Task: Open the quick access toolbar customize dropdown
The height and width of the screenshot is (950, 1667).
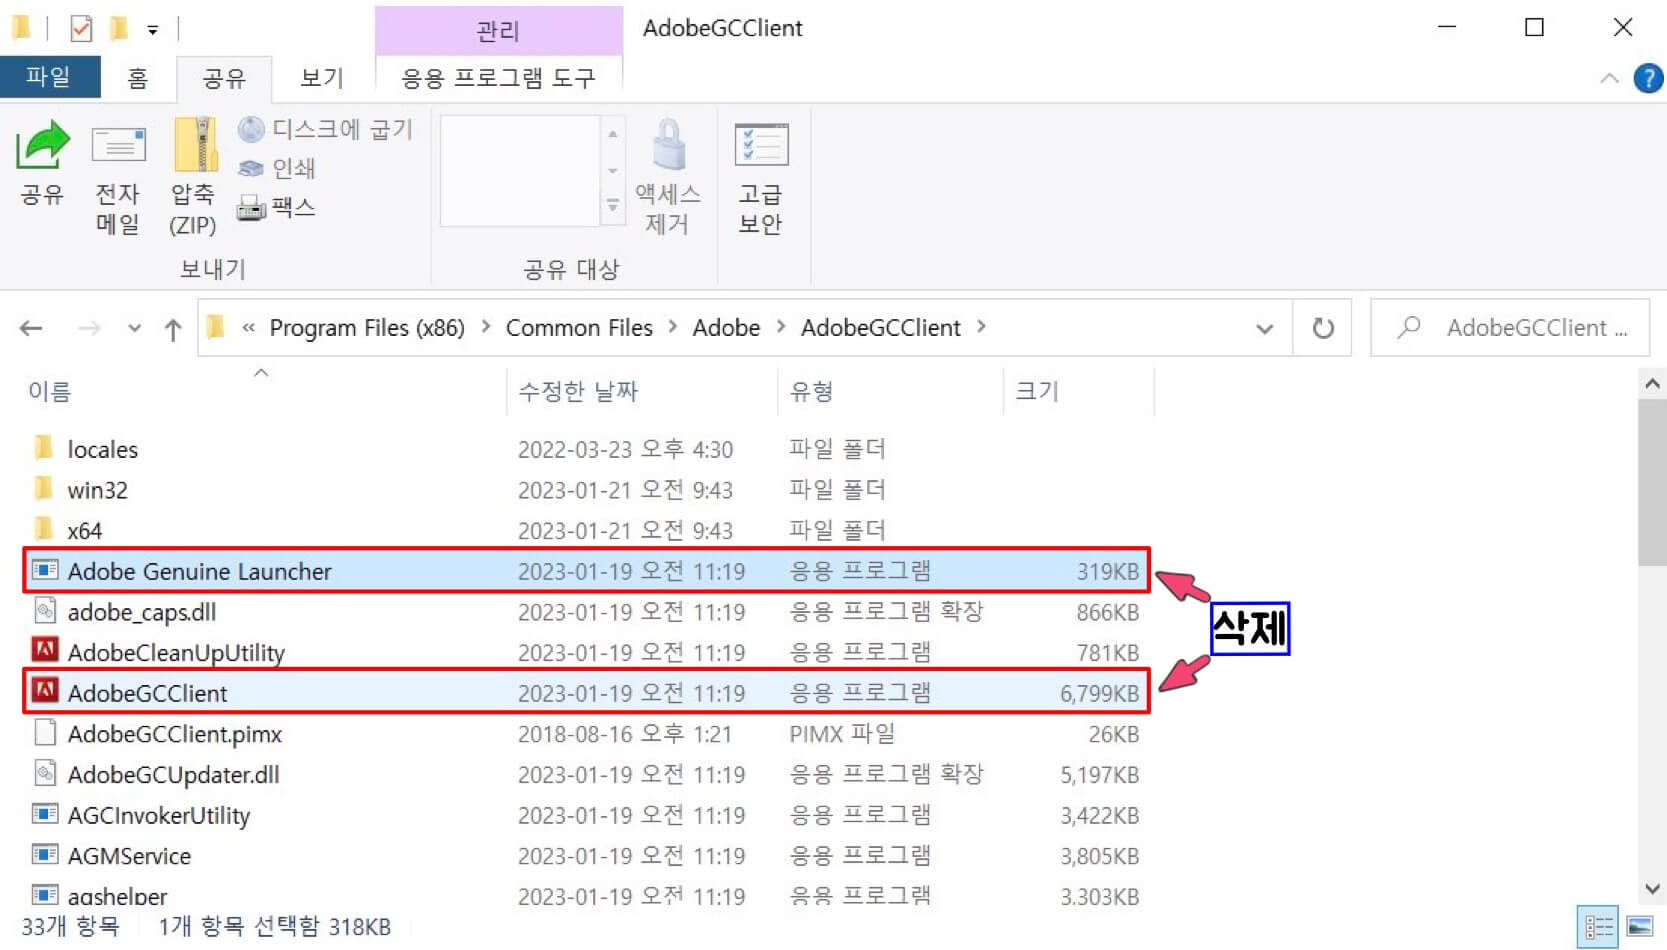Action: pos(153,30)
